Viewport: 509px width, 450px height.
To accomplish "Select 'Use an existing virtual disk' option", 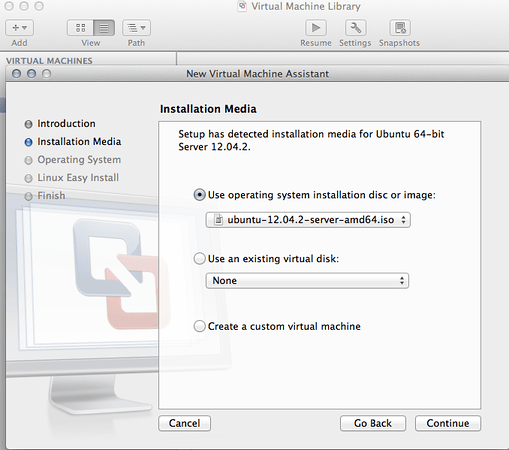I will point(199,259).
